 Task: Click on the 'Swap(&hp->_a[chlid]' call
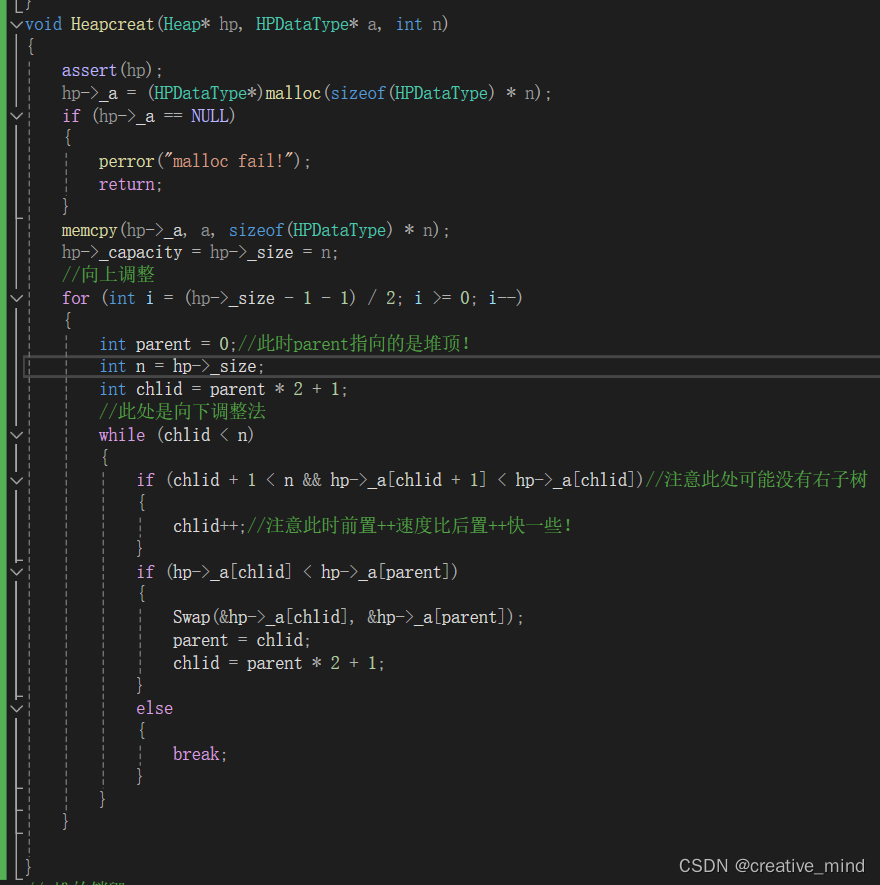348,617
